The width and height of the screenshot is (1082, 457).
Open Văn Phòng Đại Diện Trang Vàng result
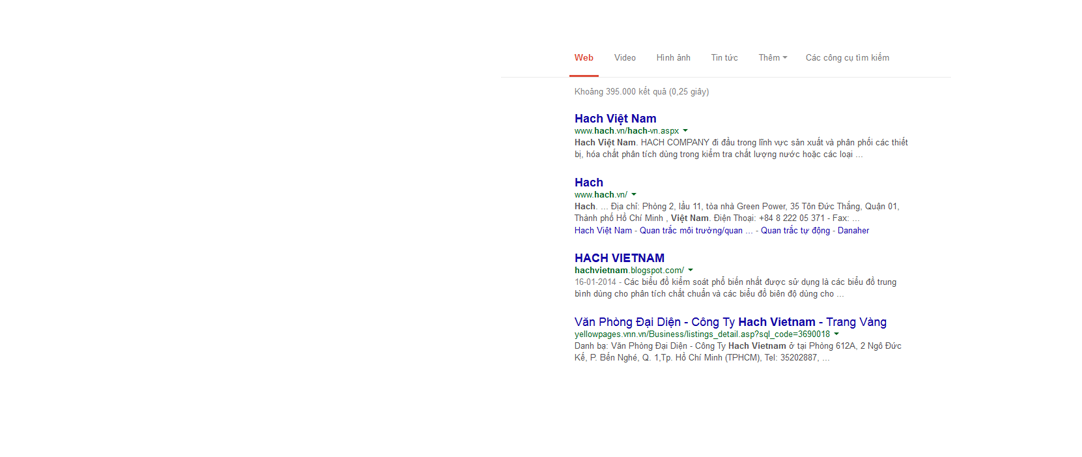coord(730,322)
